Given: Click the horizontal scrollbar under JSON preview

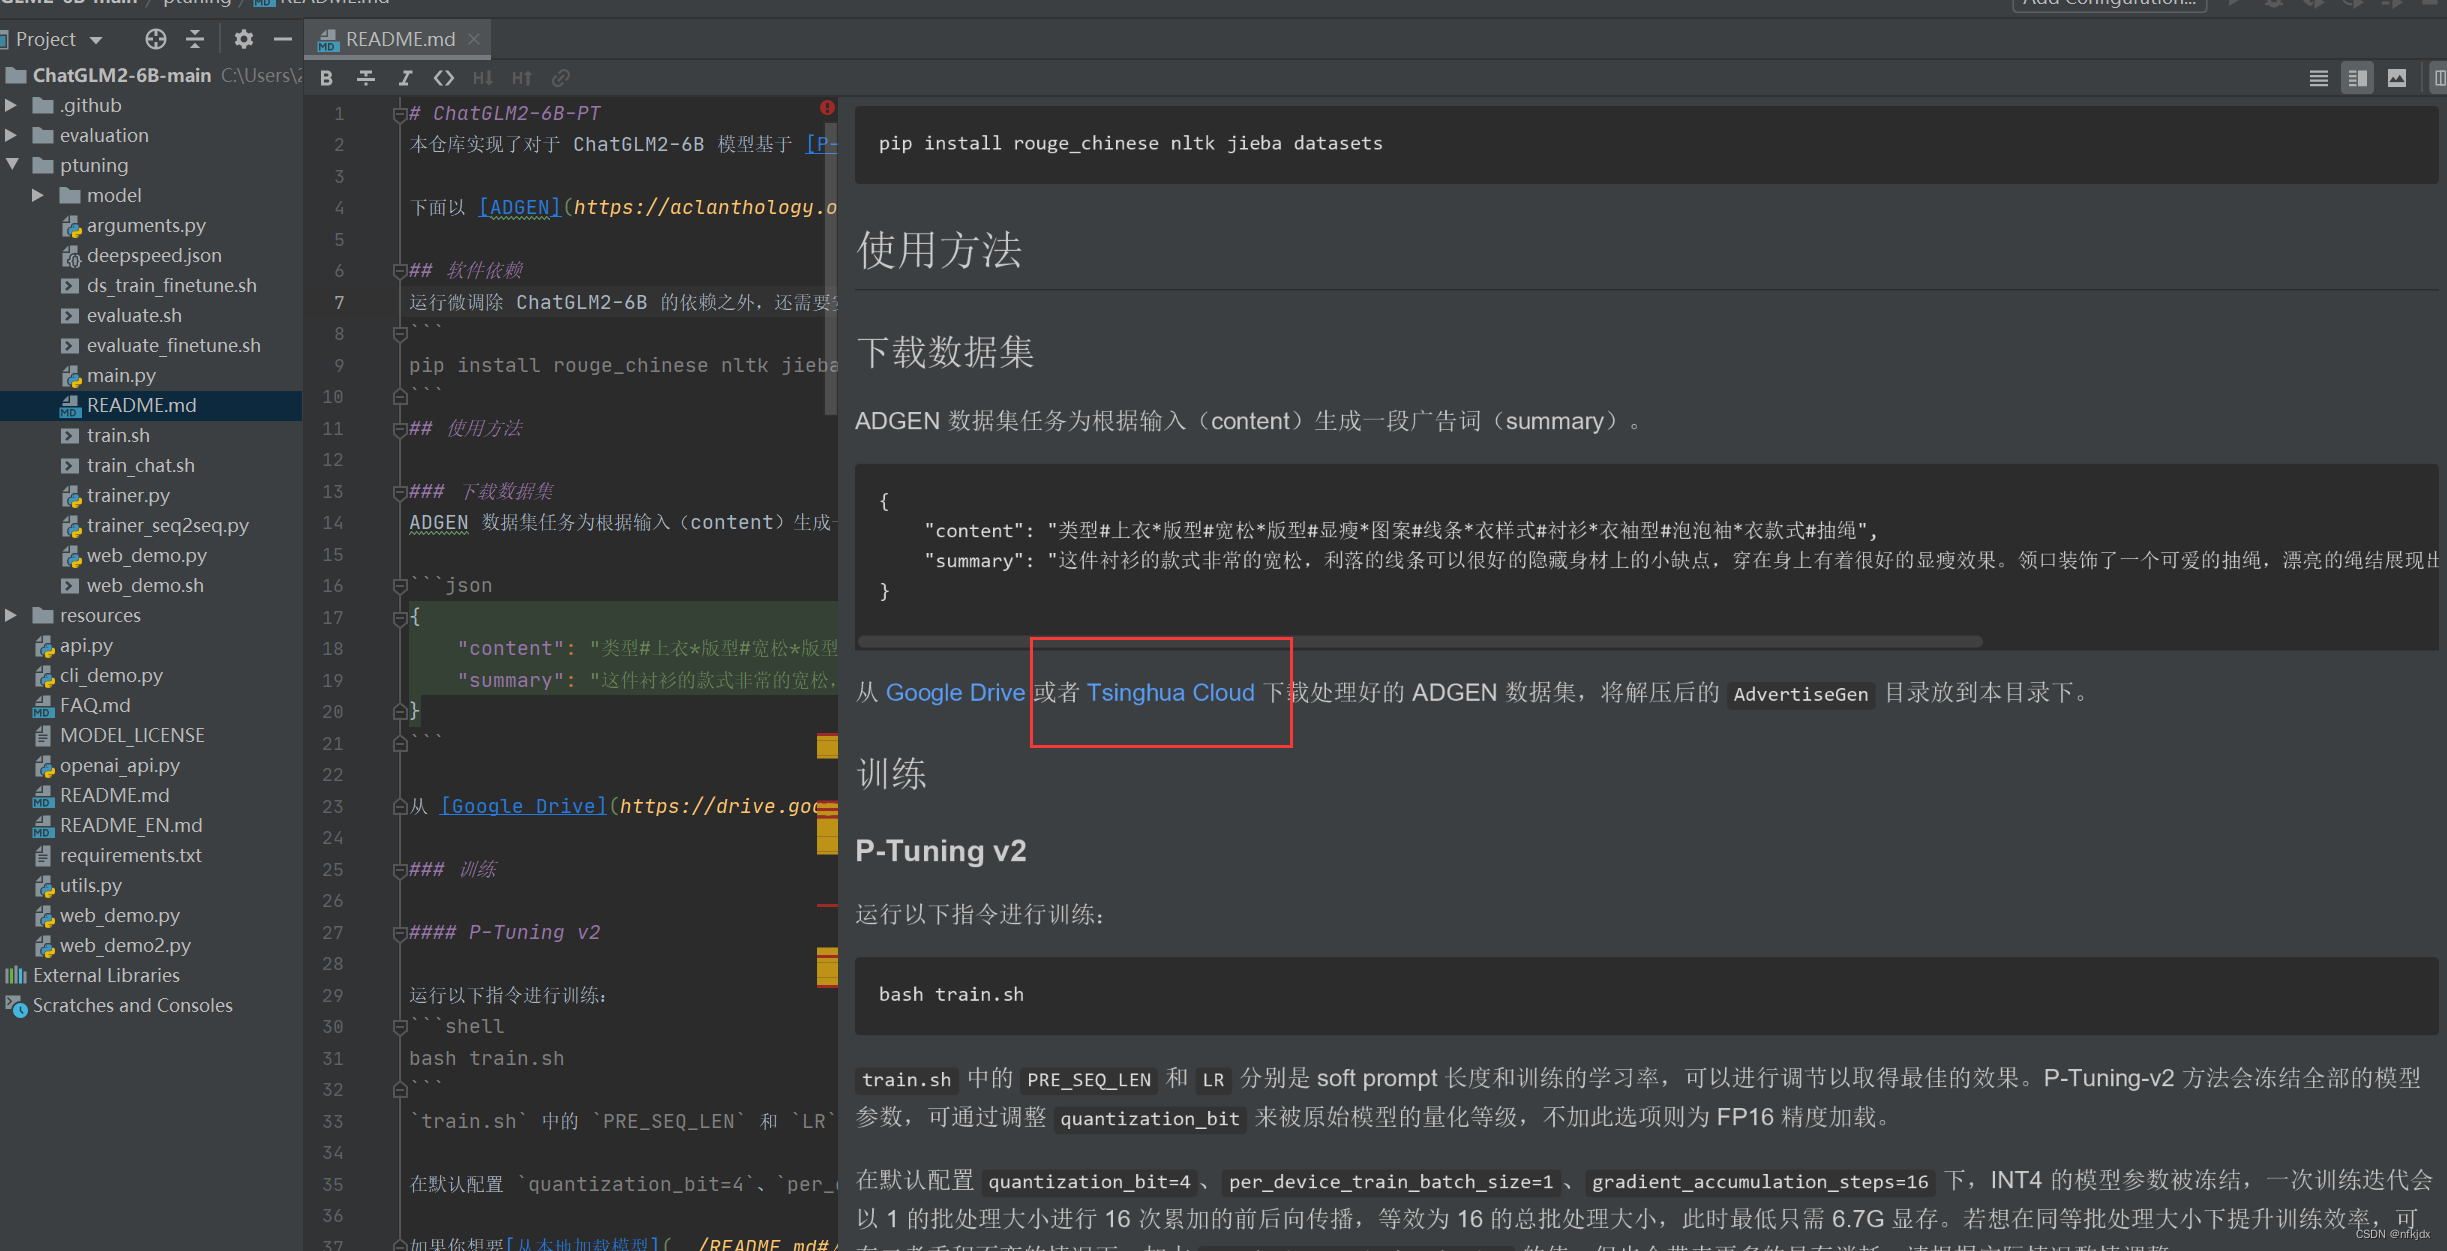Looking at the screenshot, I should [x=1420, y=641].
